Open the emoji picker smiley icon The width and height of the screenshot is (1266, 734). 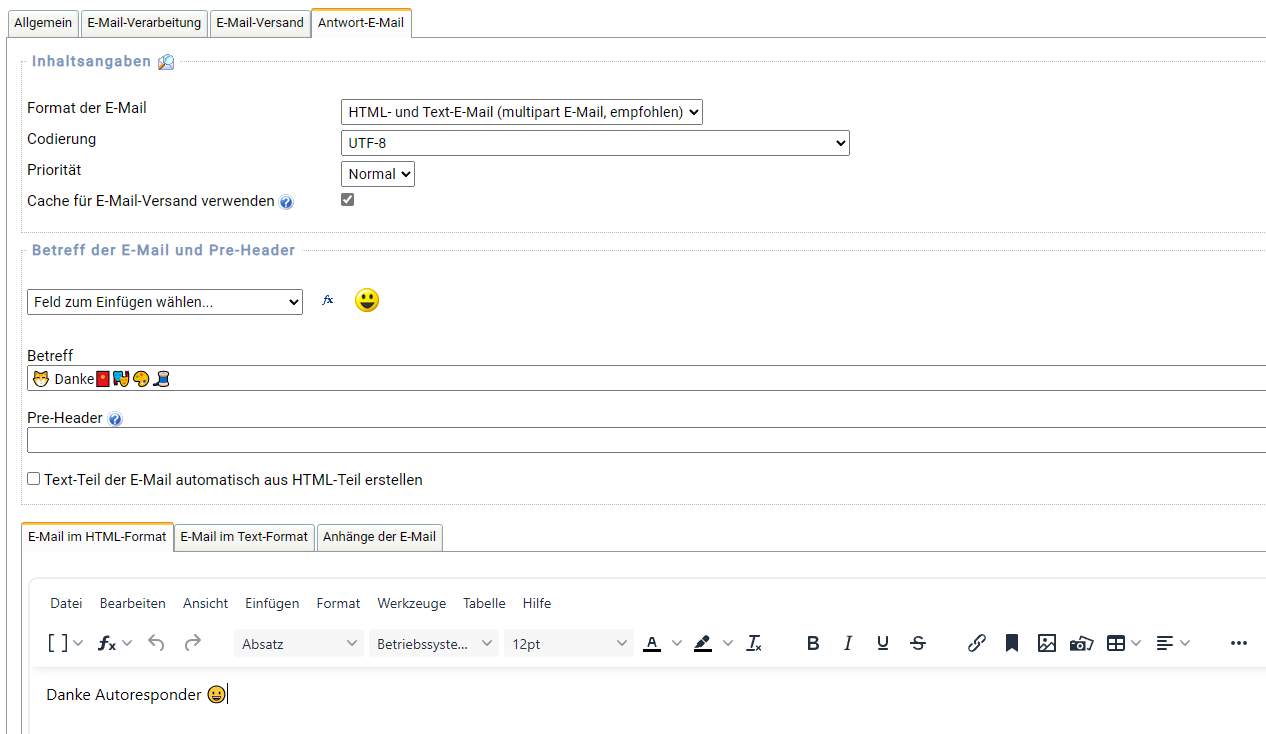pos(367,300)
